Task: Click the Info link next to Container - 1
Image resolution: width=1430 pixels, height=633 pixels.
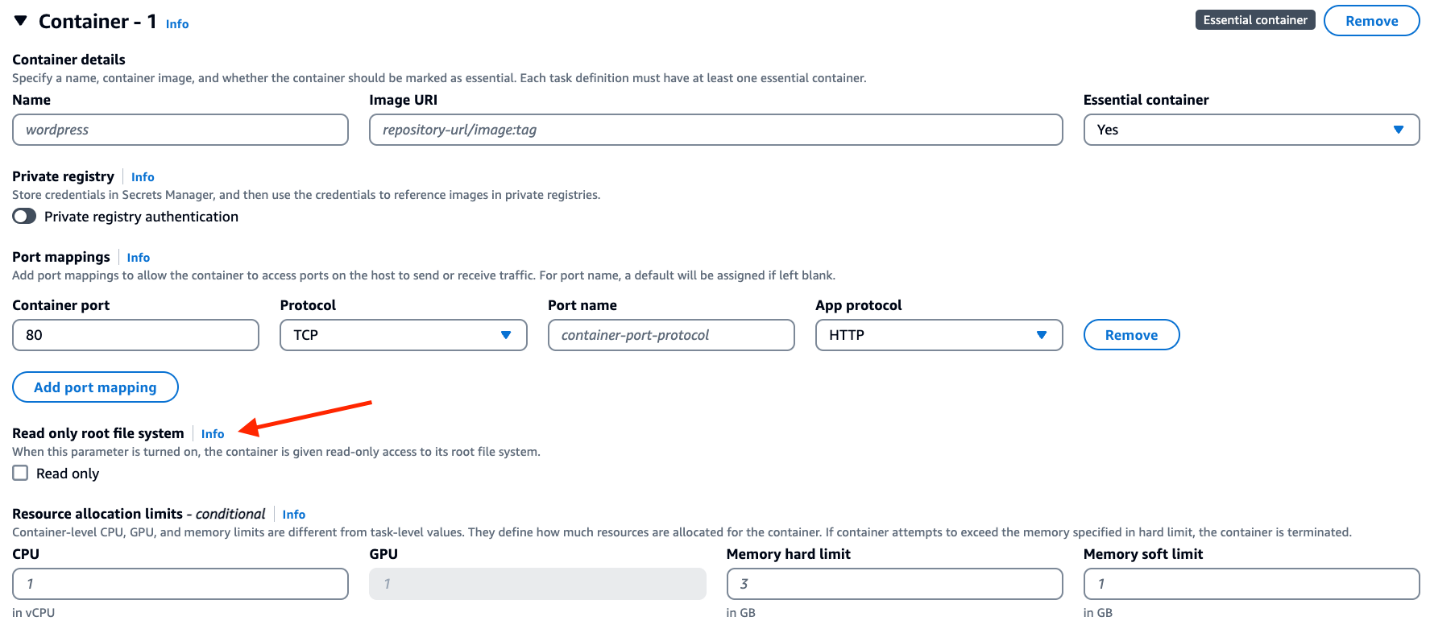Action: 177,23
